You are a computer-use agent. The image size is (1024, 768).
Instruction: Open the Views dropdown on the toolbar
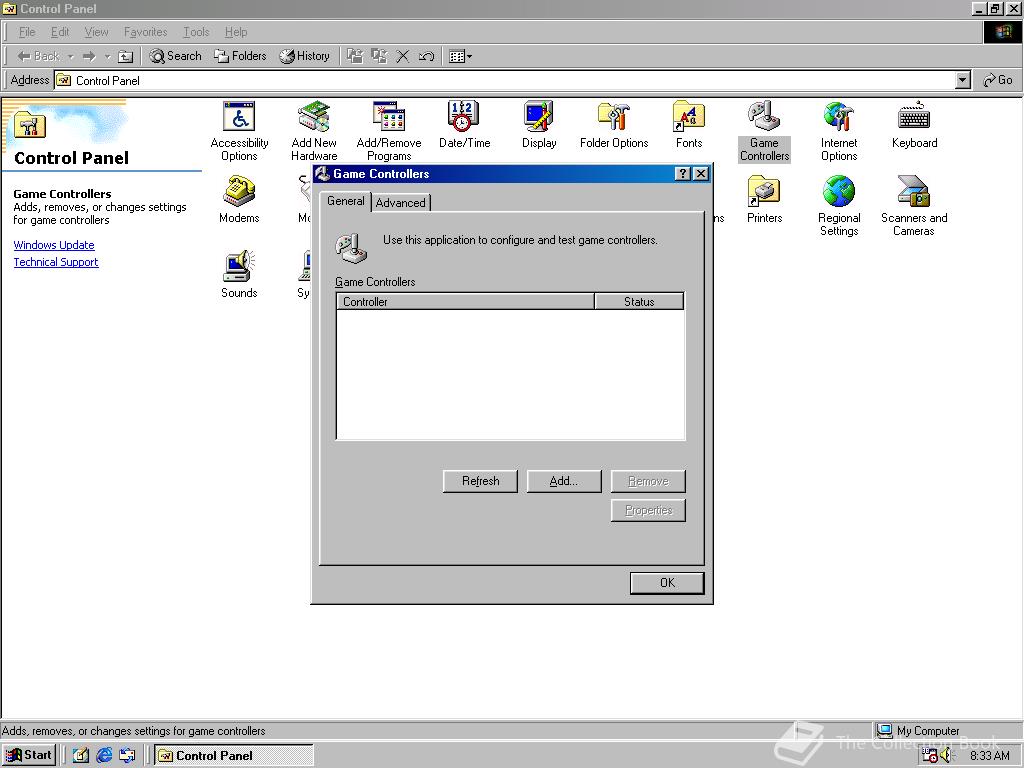coord(468,56)
